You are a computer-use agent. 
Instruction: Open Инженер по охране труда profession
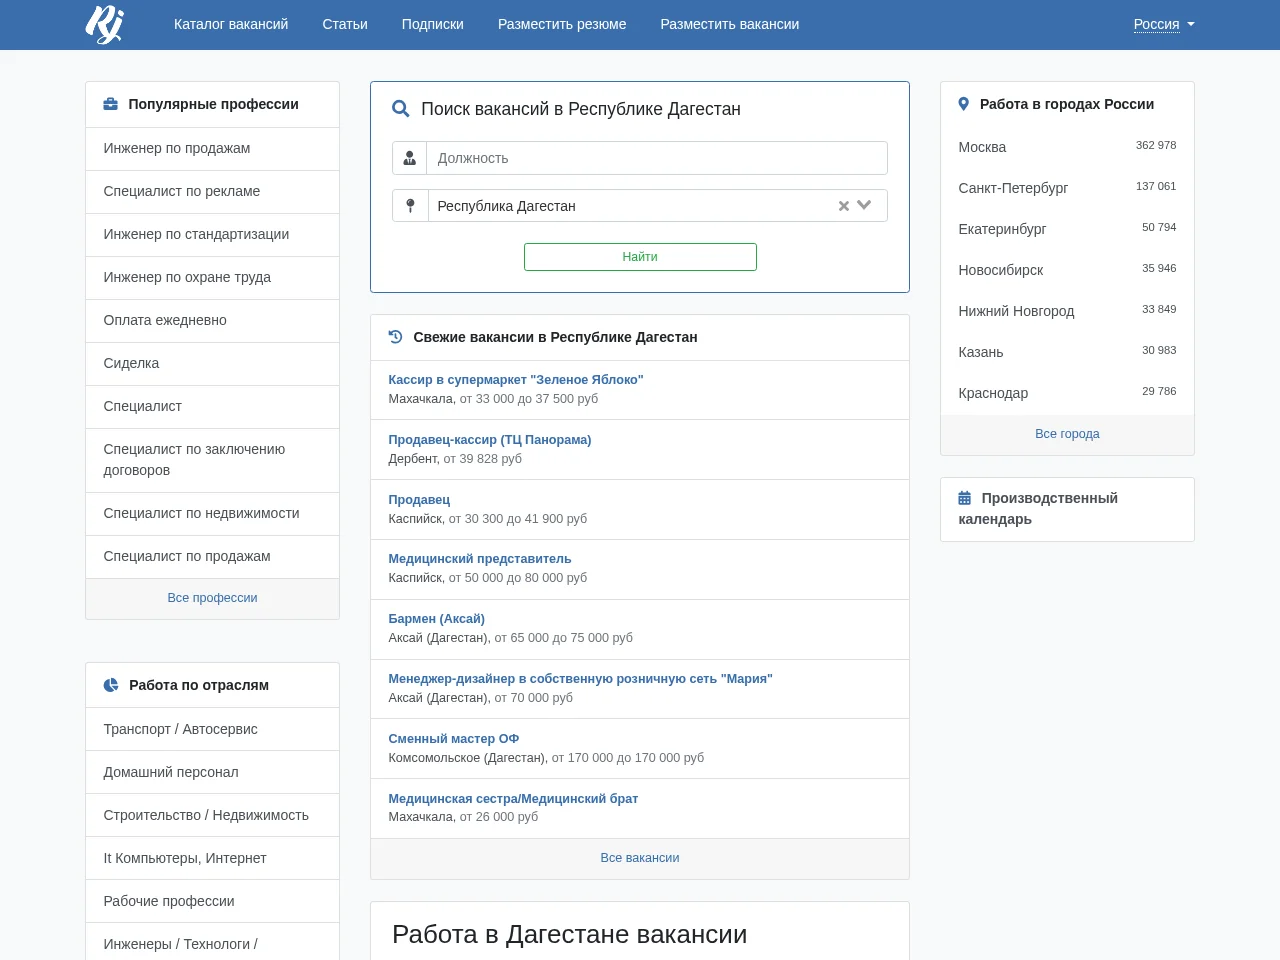(212, 277)
